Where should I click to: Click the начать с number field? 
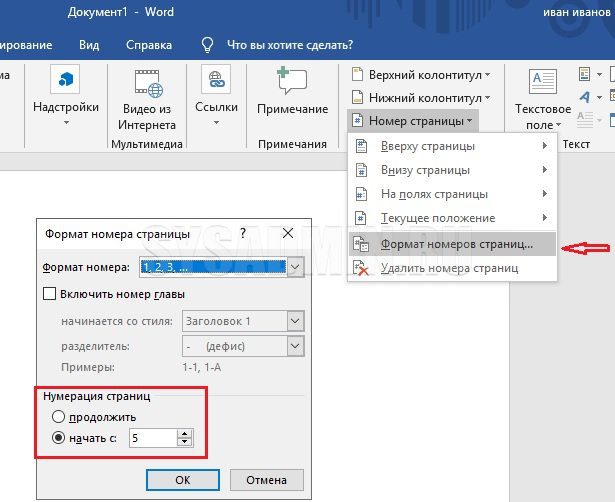click(153, 438)
